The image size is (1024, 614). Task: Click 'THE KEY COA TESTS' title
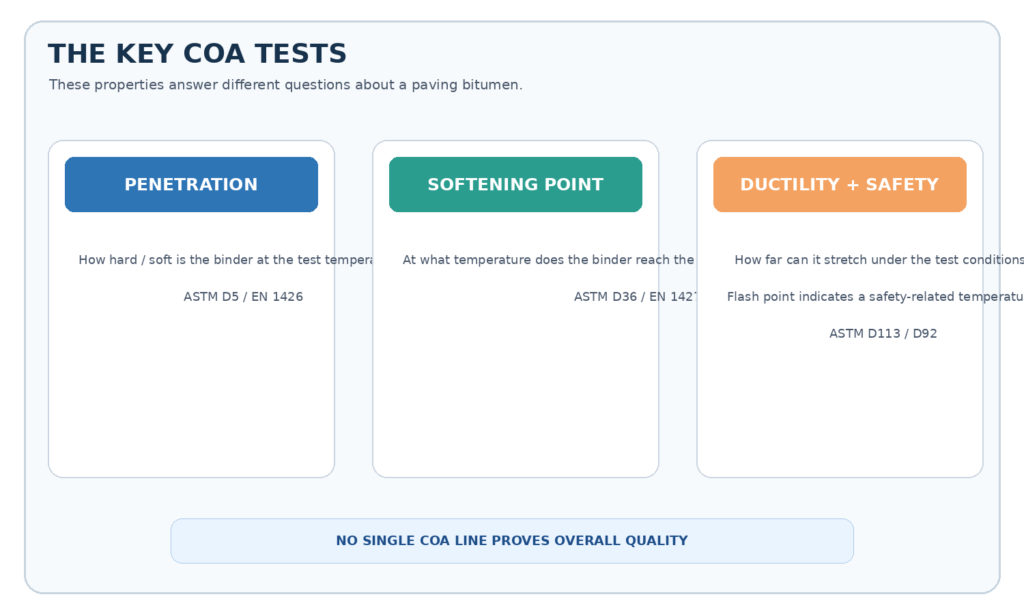tap(197, 54)
